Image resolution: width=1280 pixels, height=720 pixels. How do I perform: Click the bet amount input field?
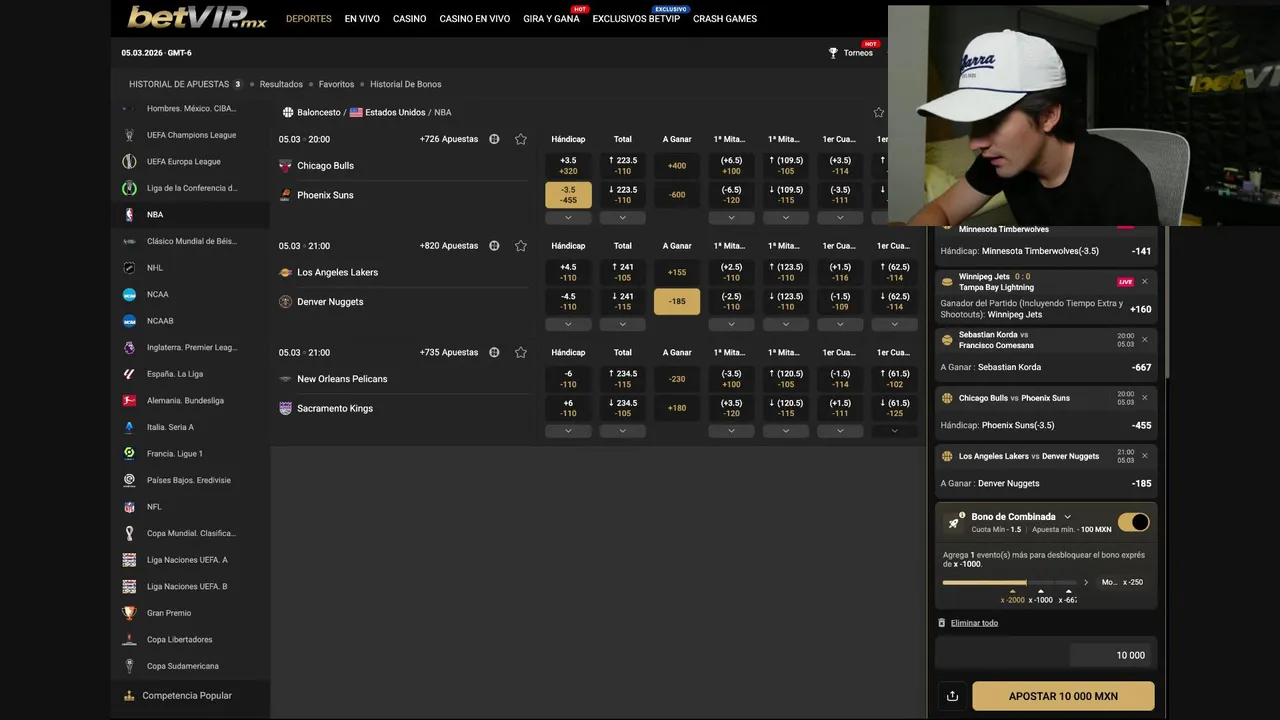pos(1110,655)
